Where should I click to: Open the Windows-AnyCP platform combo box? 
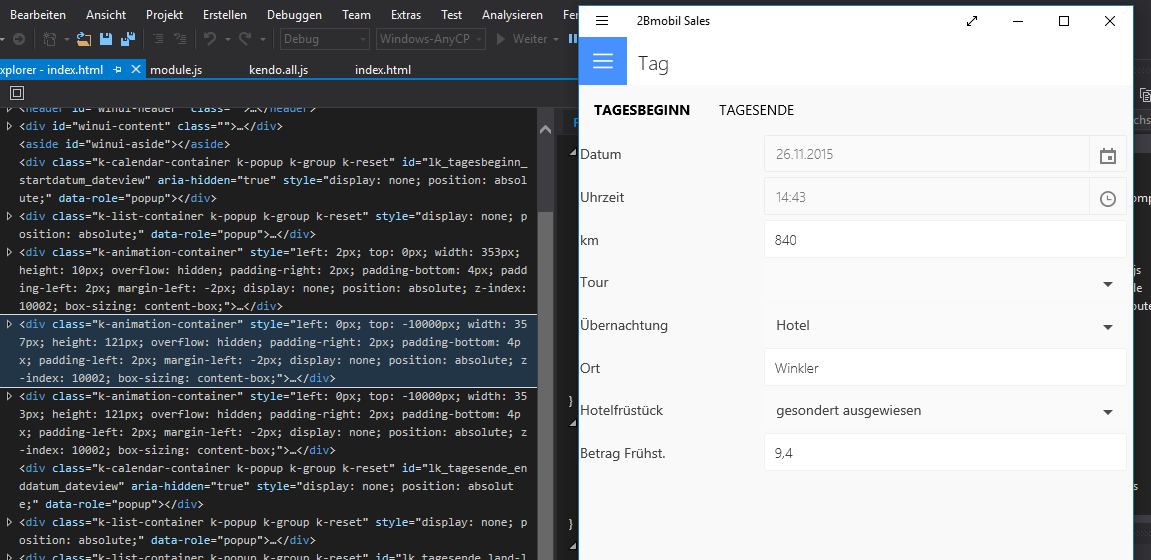(431, 39)
